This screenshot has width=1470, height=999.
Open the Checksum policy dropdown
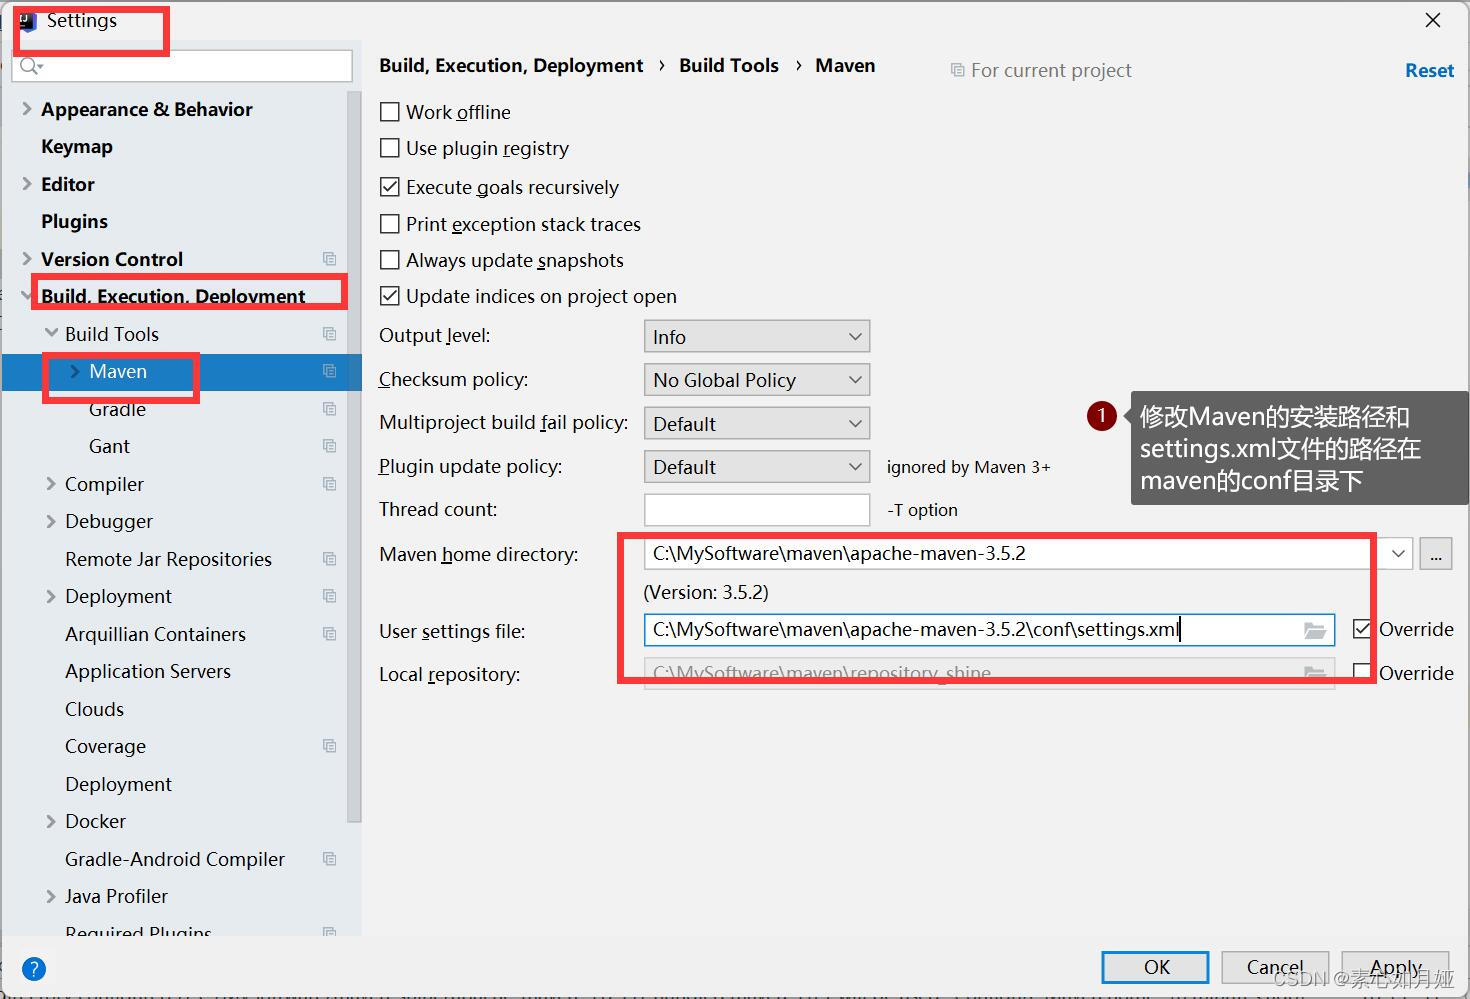tap(757, 380)
